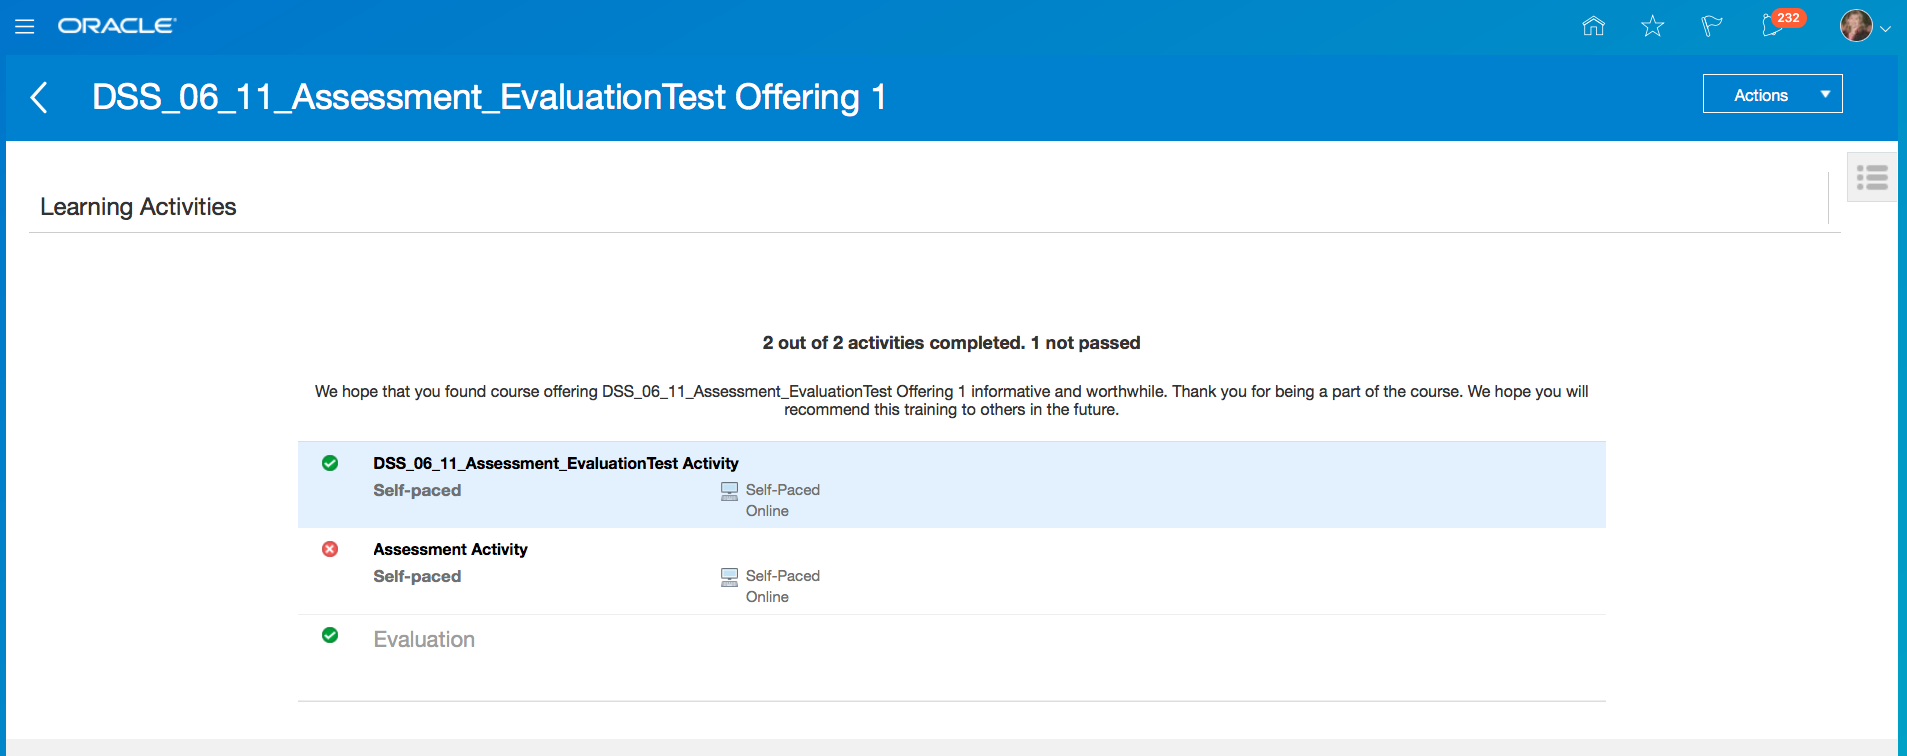Click the Self-Paced Online icon for Assessment Activity
1907x756 pixels.
(729, 577)
